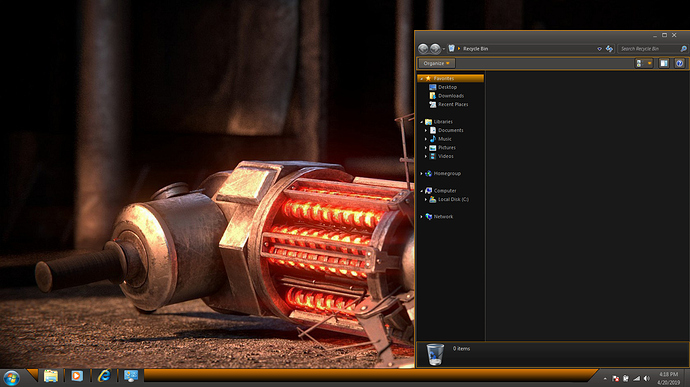Open Action Center flag icon in tray
Image resolution: width=690 pixels, height=387 pixels.
[x=616, y=379]
